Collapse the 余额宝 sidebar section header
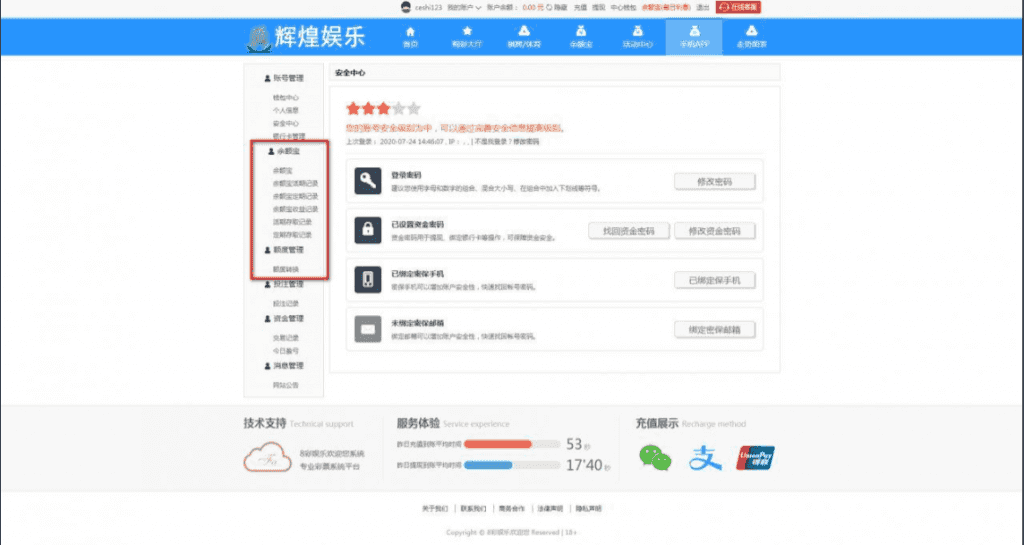Screen dimensions: 1024x545 (284, 151)
